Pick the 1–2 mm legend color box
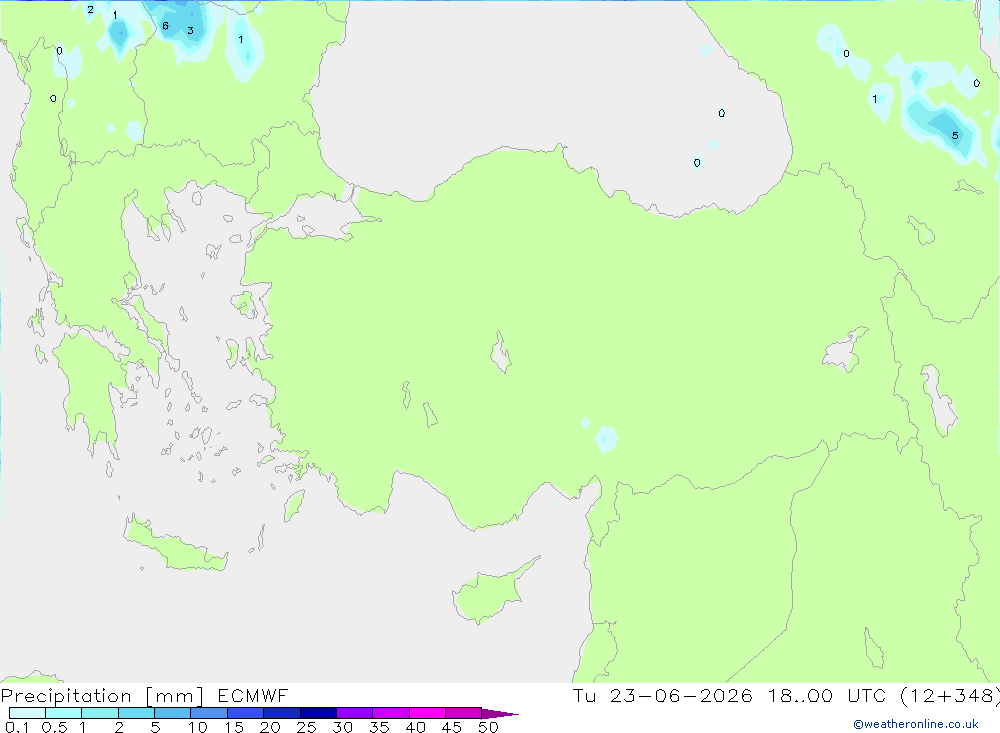1000x733 pixels. click(100, 713)
